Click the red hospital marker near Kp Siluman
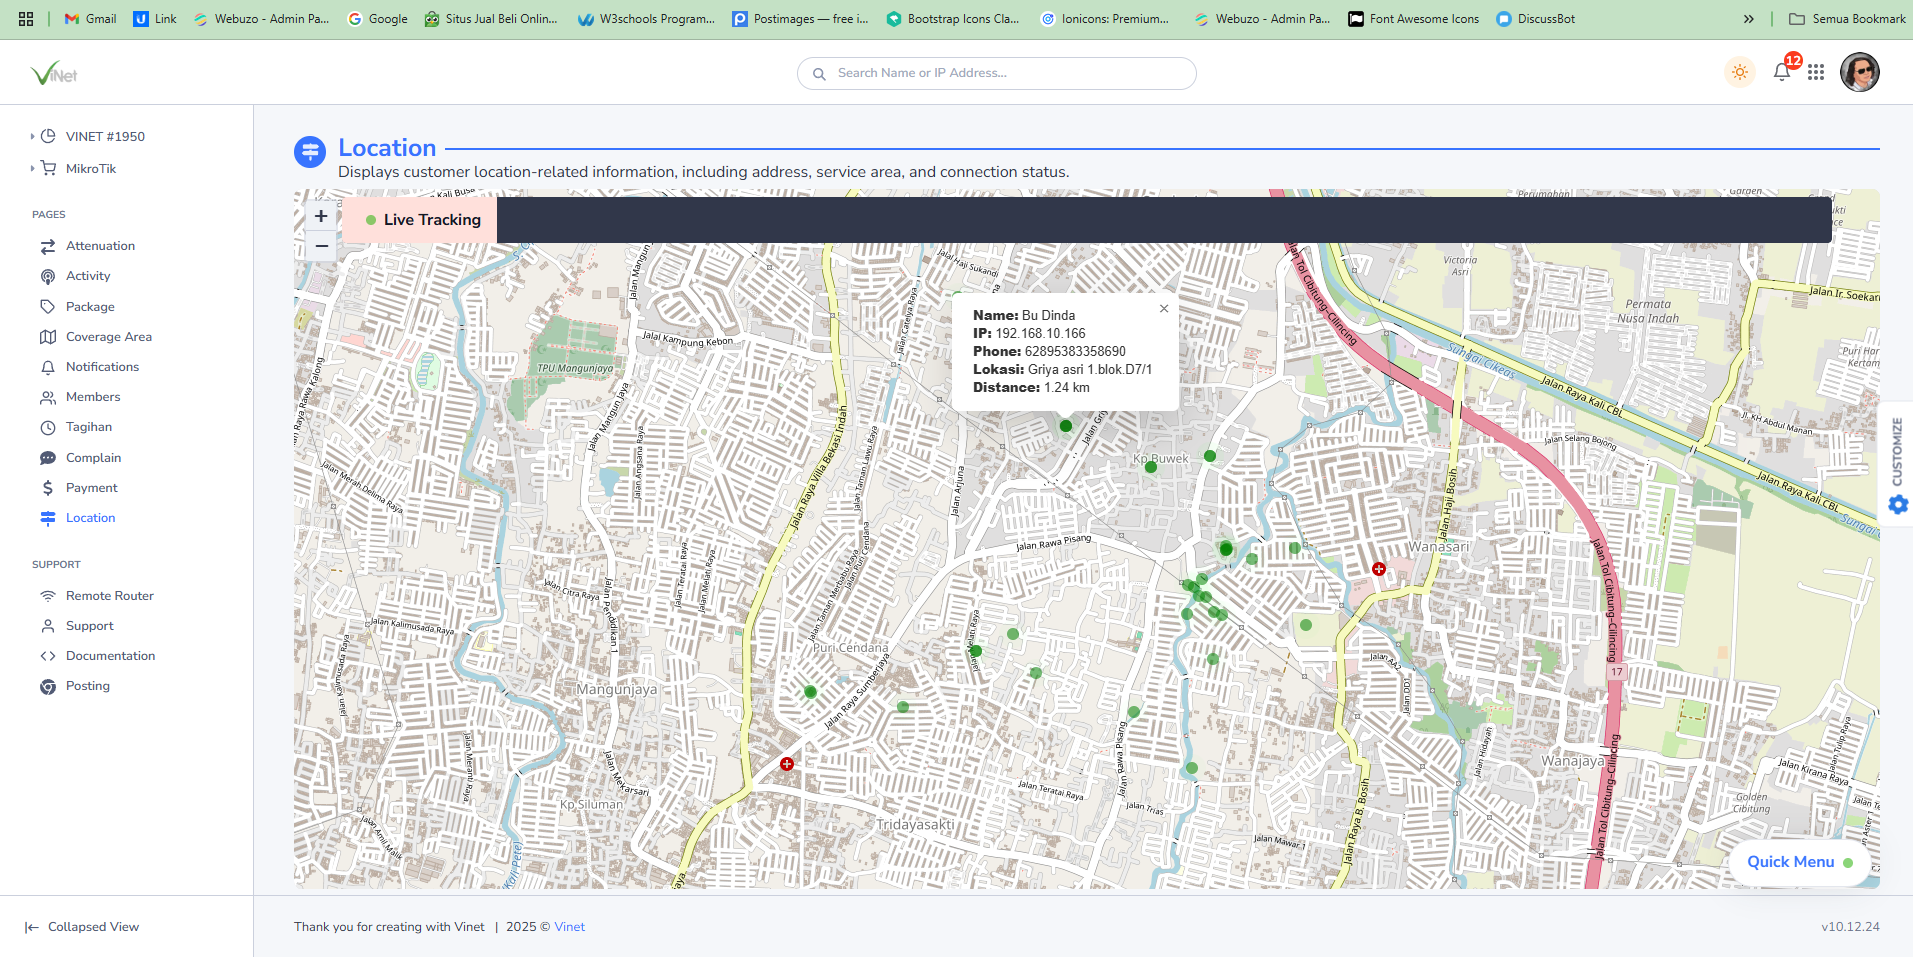 (787, 764)
